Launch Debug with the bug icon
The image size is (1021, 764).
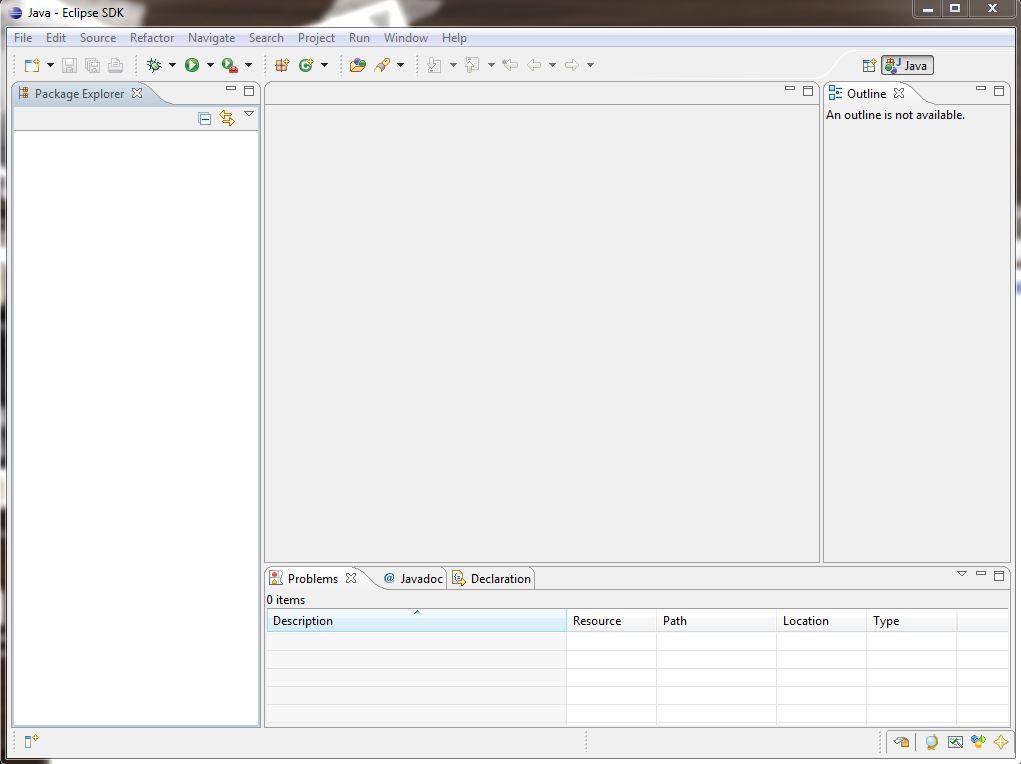pos(154,65)
